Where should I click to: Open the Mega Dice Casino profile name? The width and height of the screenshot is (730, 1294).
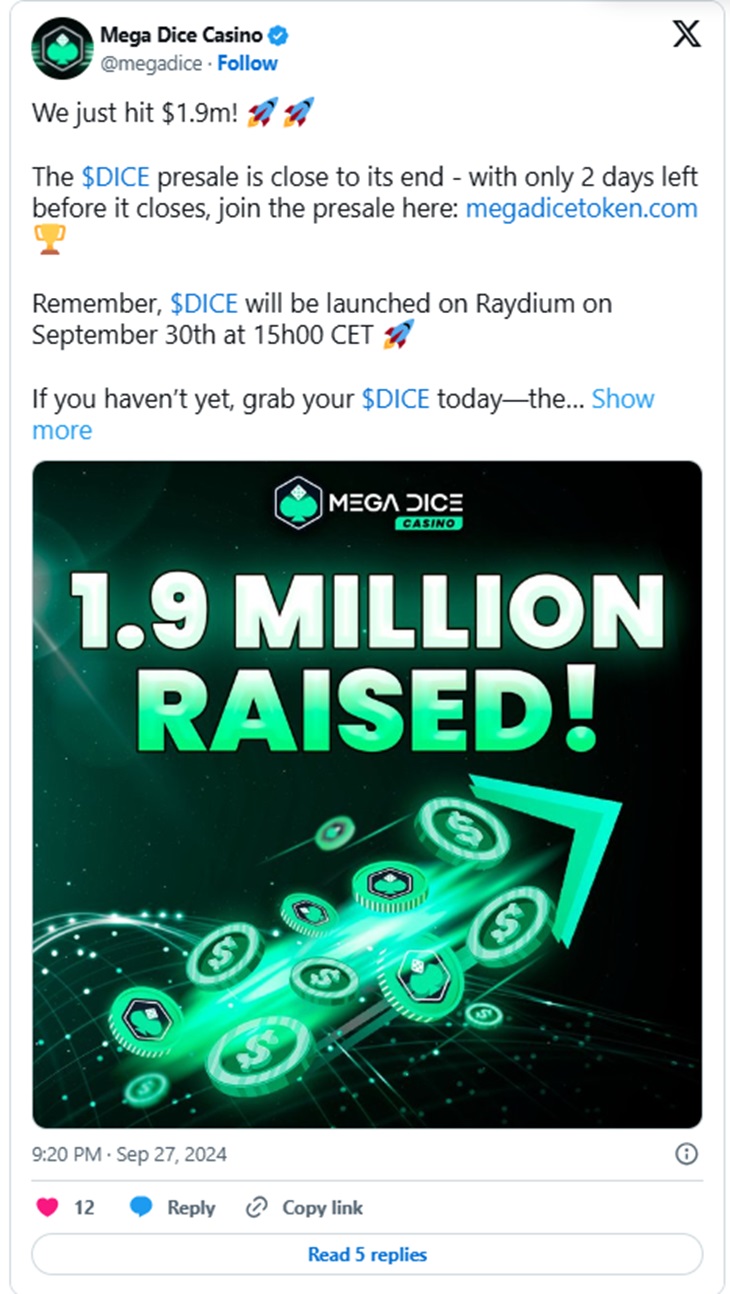[x=181, y=36]
